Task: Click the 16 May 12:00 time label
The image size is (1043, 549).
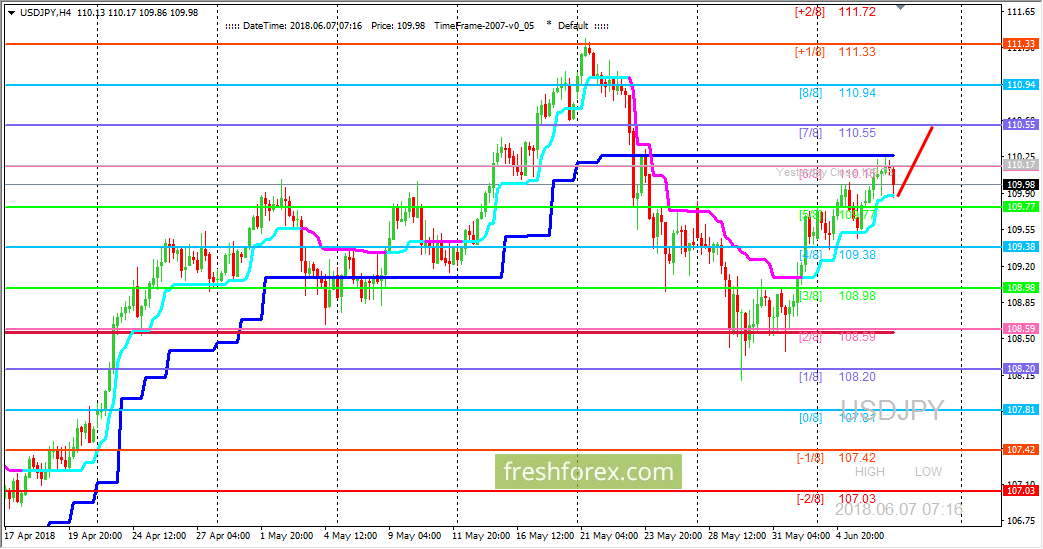Action: (x=545, y=536)
